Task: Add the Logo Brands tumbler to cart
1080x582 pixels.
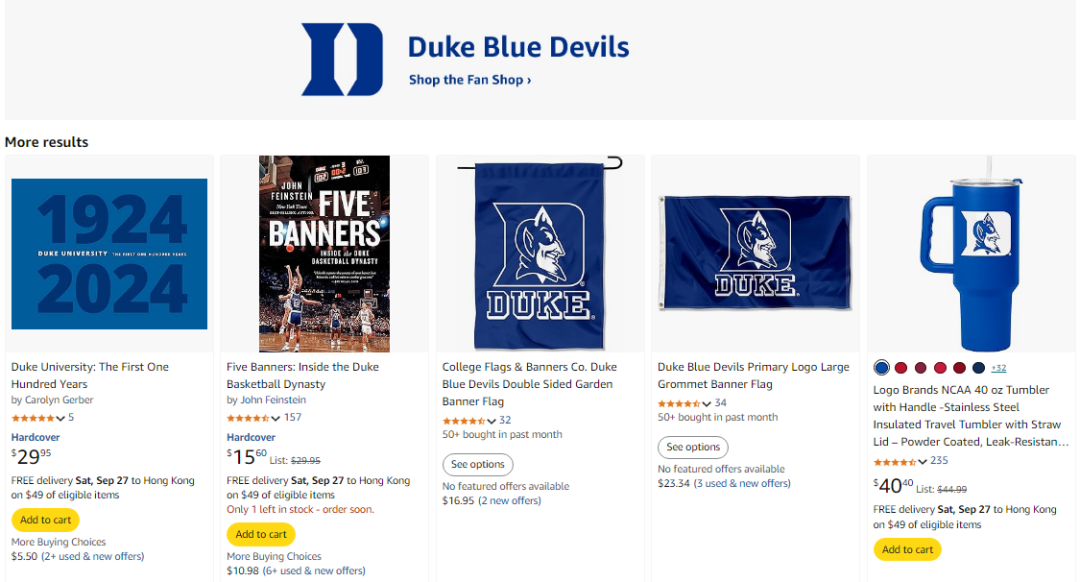Action: coord(907,549)
